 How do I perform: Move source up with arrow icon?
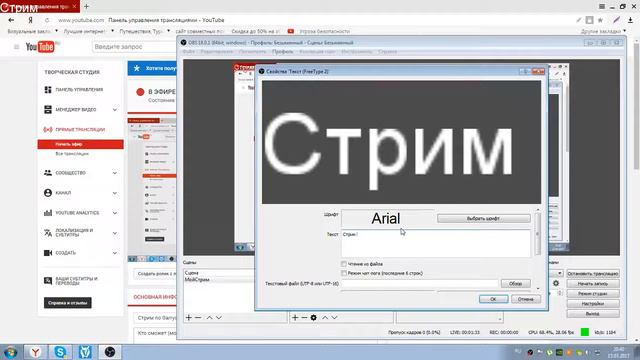click(x=325, y=318)
